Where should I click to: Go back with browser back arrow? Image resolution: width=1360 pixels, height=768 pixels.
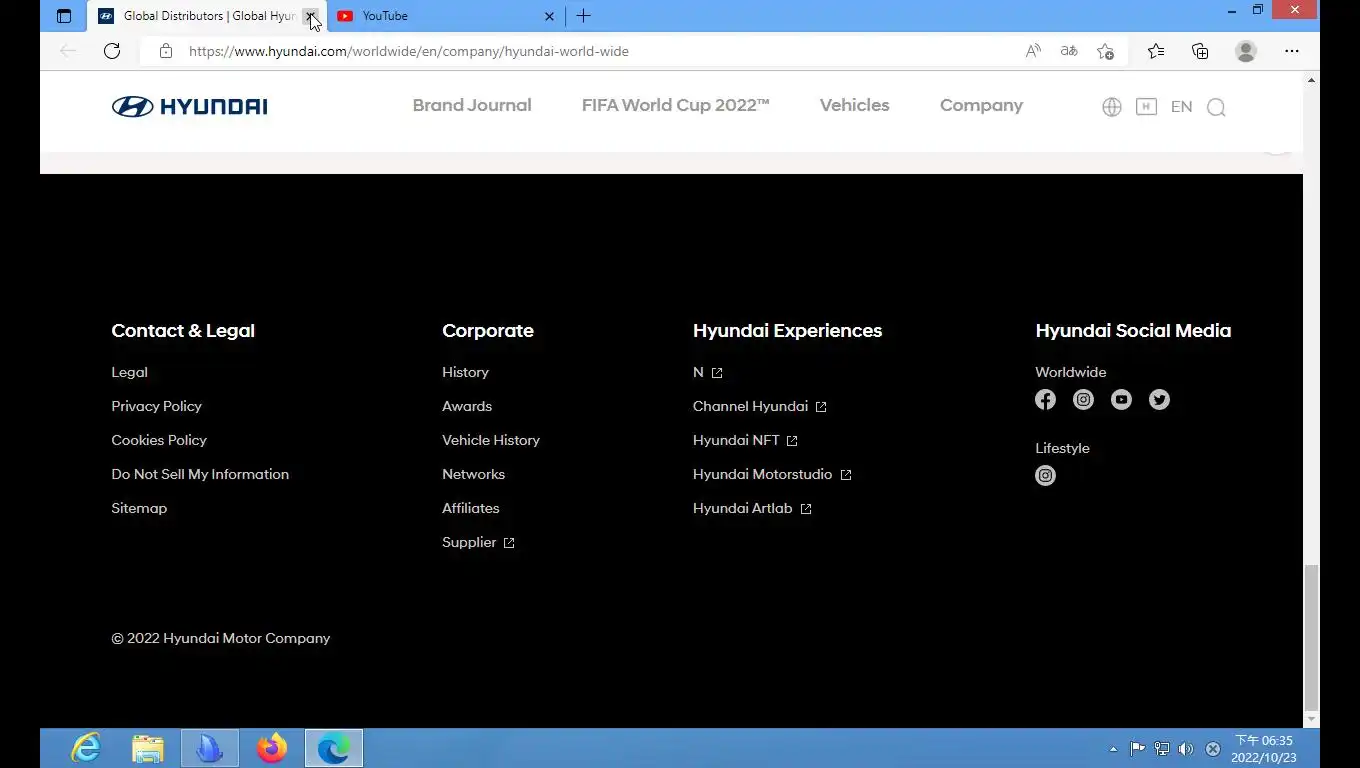coord(68,51)
